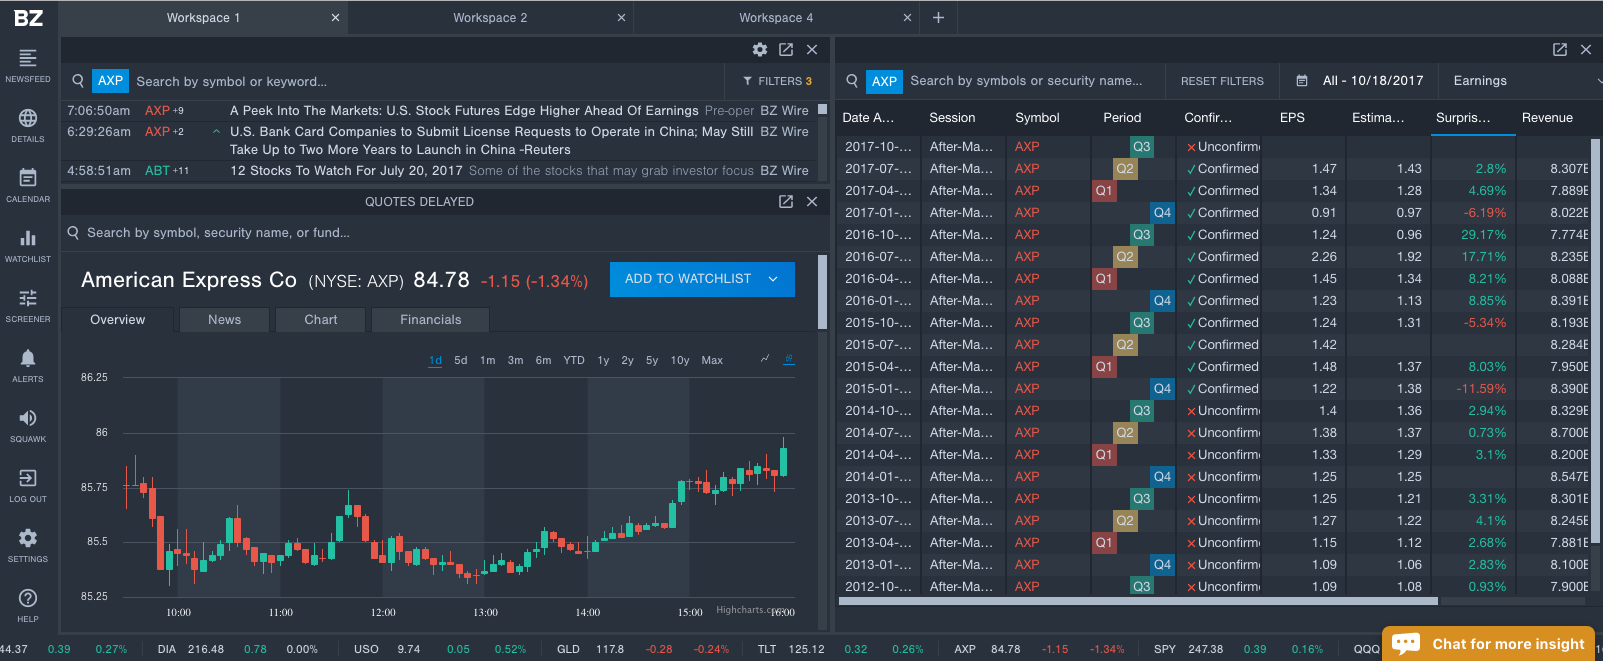The width and height of the screenshot is (1603, 661).
Task: Switch chart to candlestick view icon
Action: point(789,359)
